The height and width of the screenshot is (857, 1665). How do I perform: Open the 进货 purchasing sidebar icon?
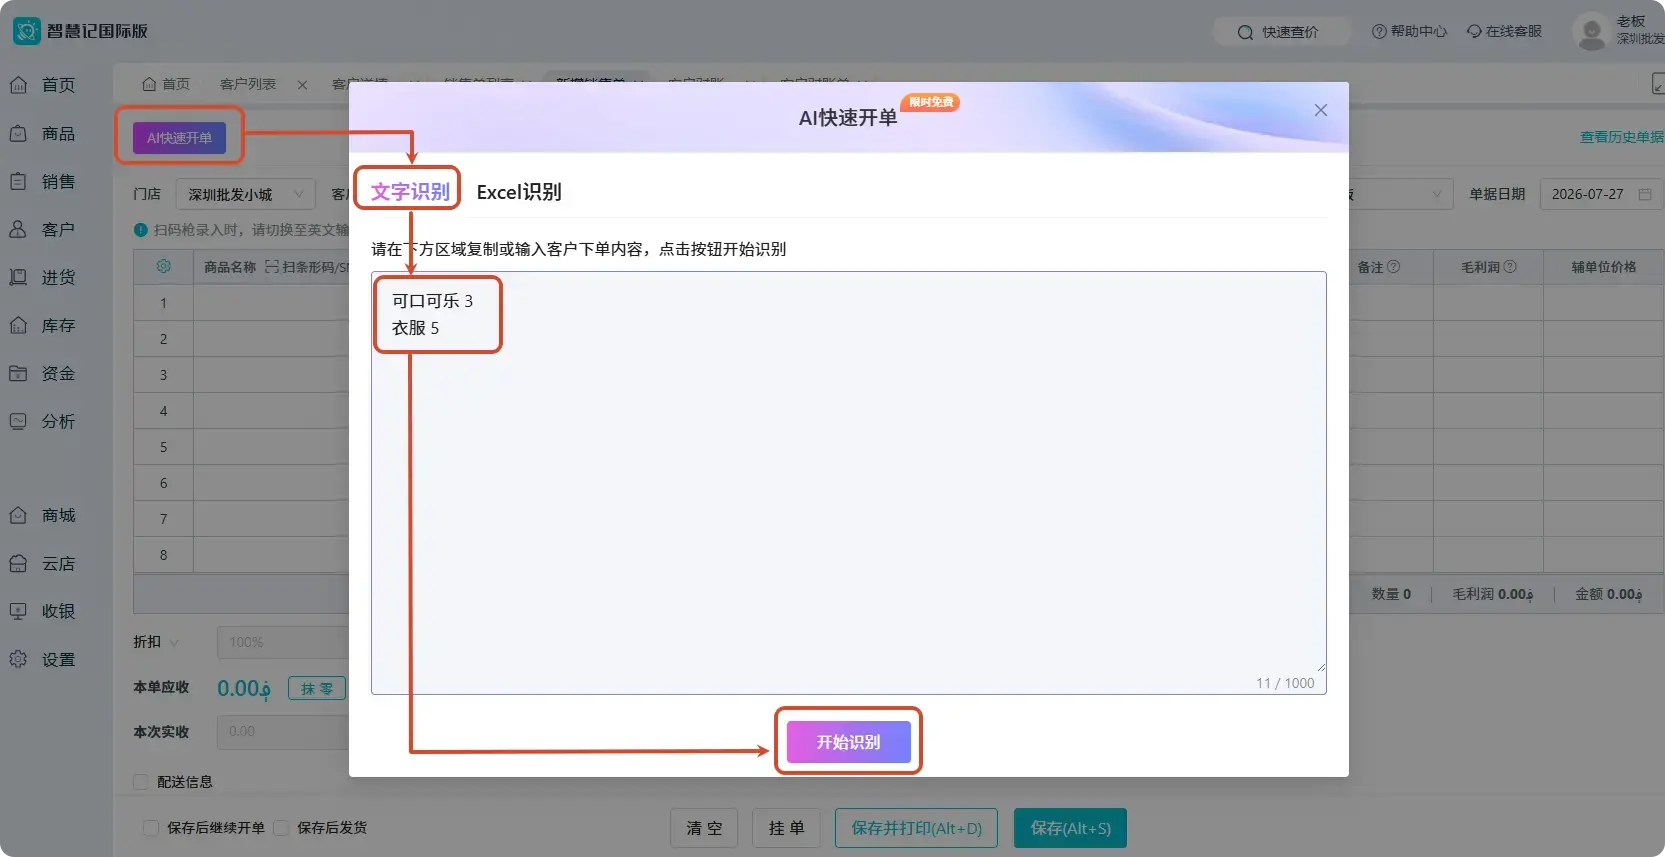[18, 277]
